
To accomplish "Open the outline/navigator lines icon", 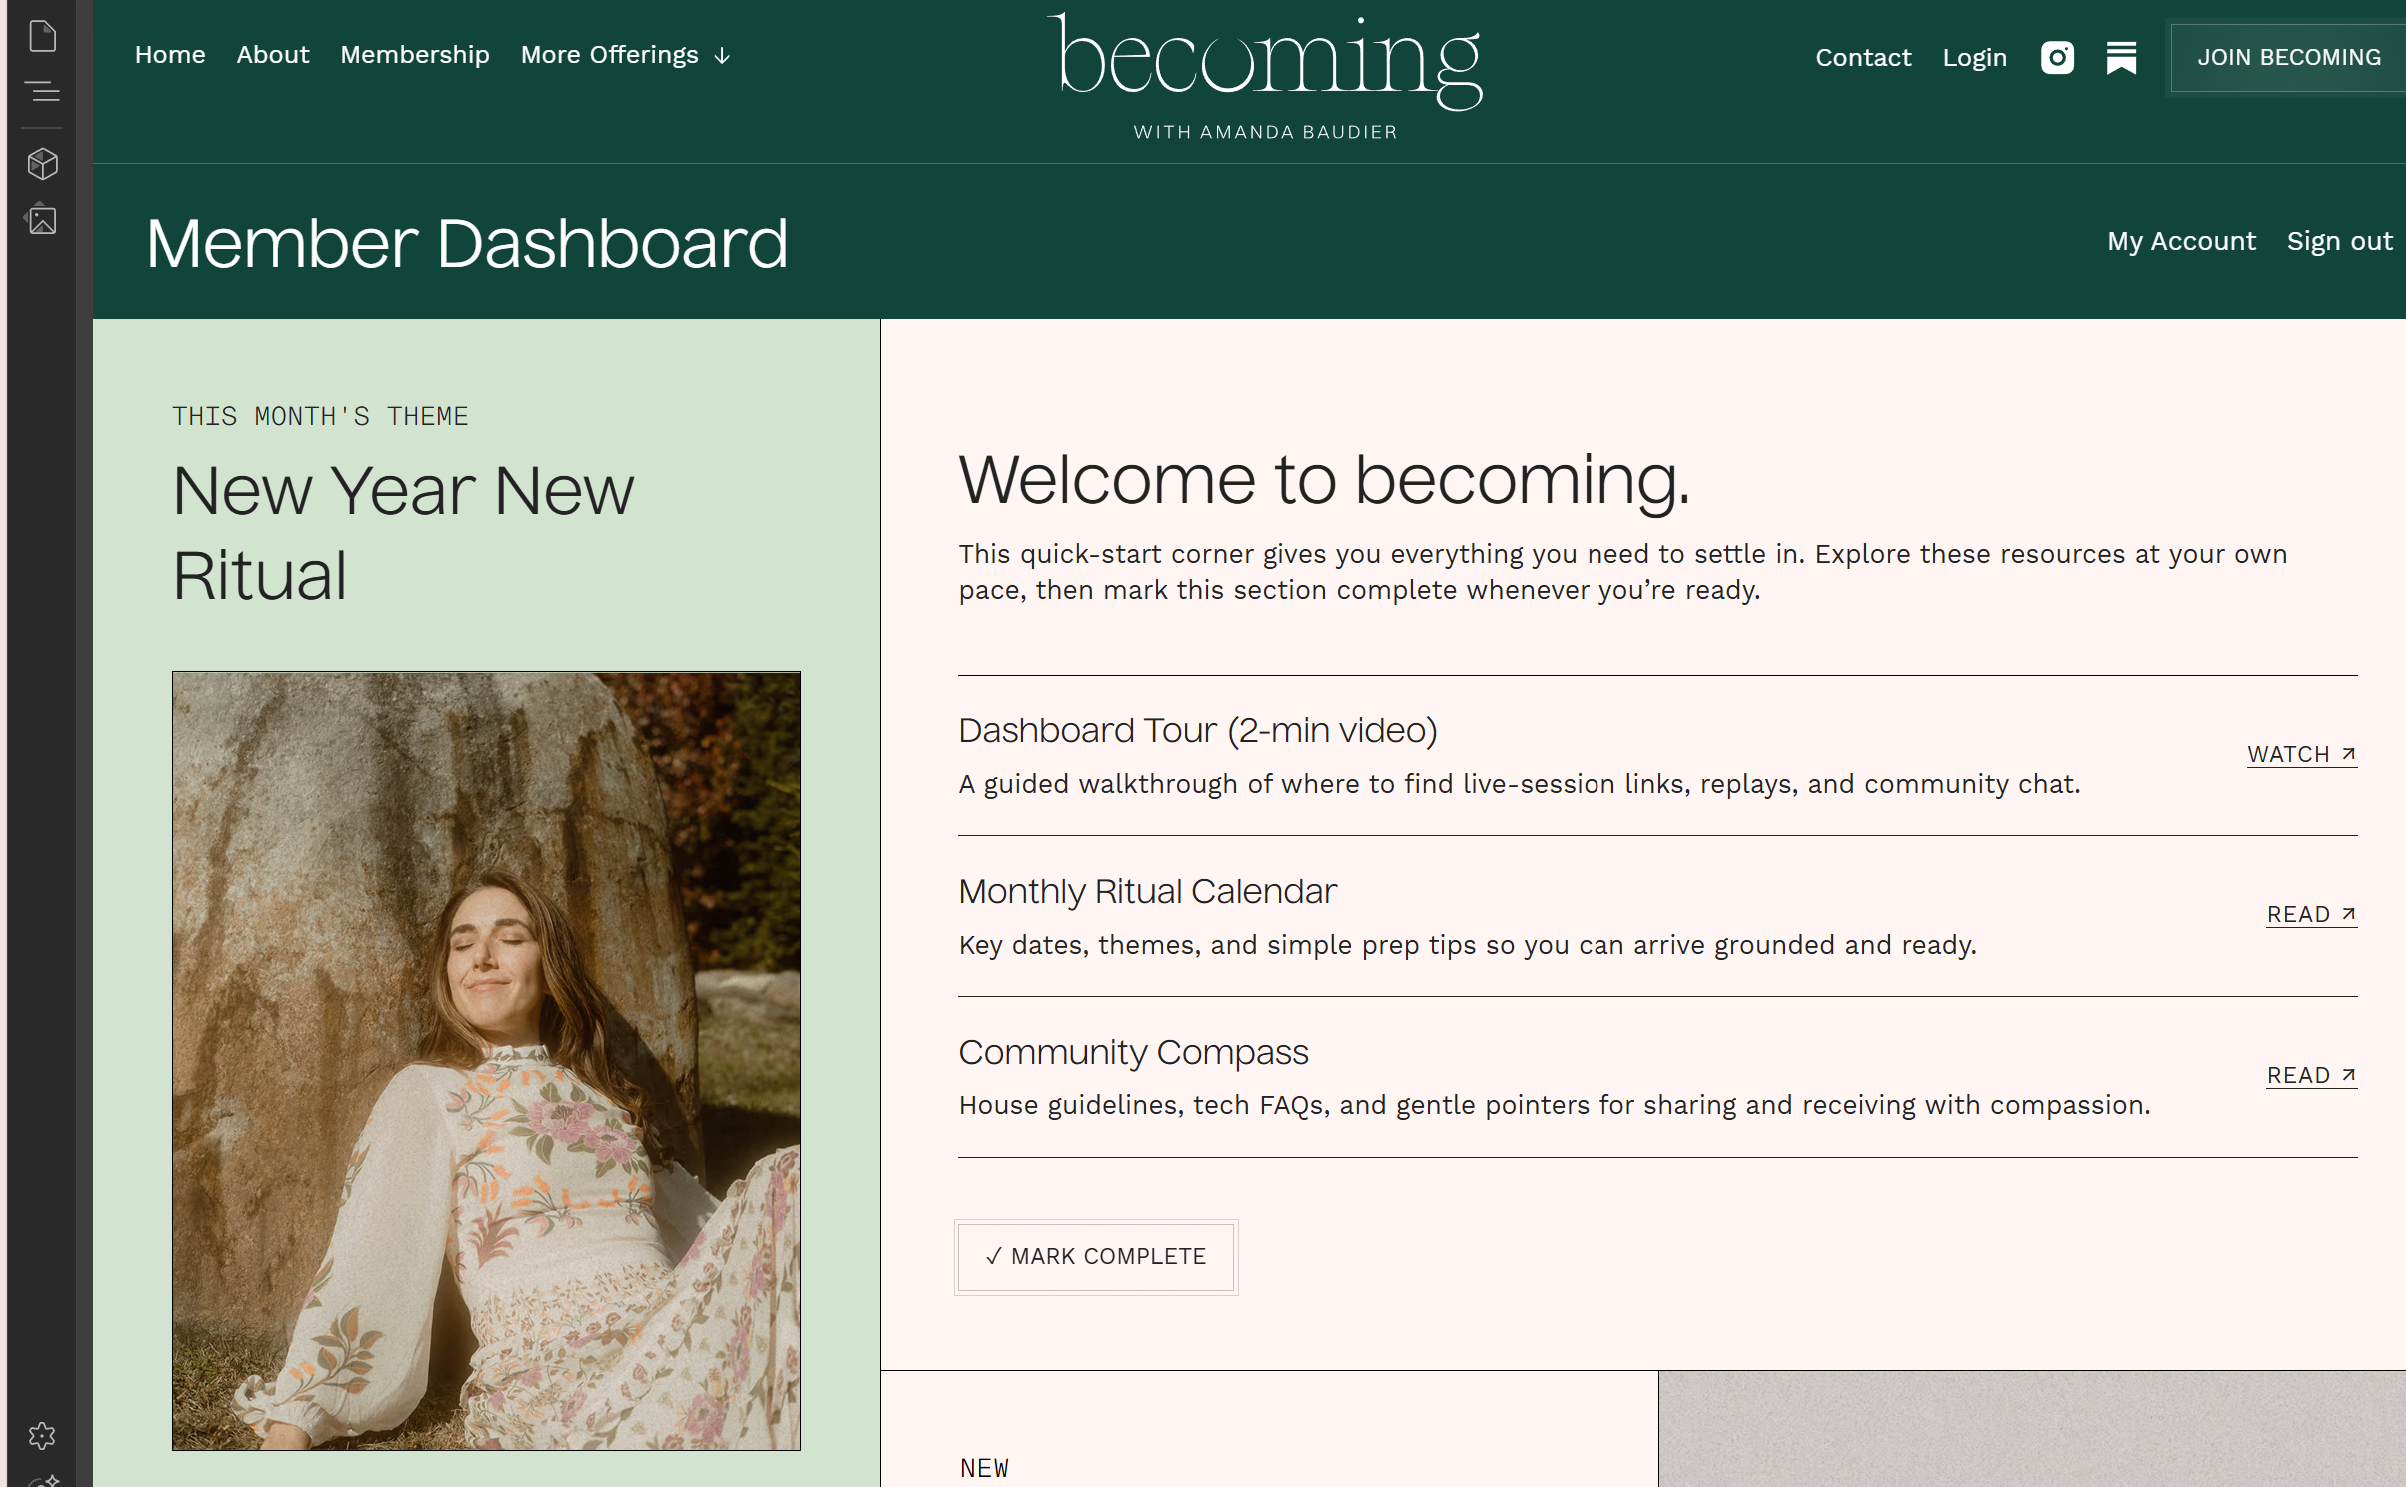I will click(42, 92).
